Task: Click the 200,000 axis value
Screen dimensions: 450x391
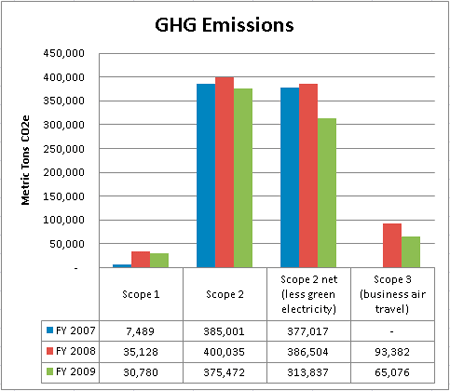Action: (64, 173)
